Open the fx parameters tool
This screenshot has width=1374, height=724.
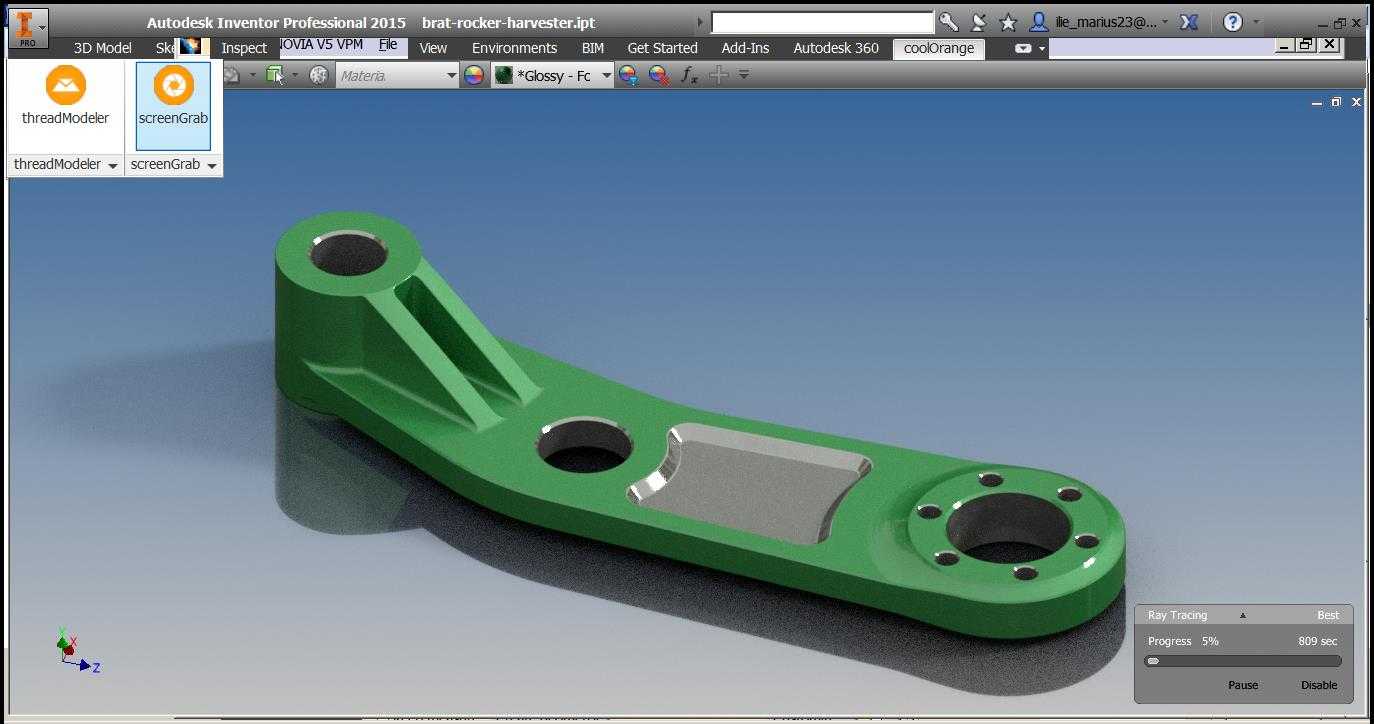click(x=689, y=75)
